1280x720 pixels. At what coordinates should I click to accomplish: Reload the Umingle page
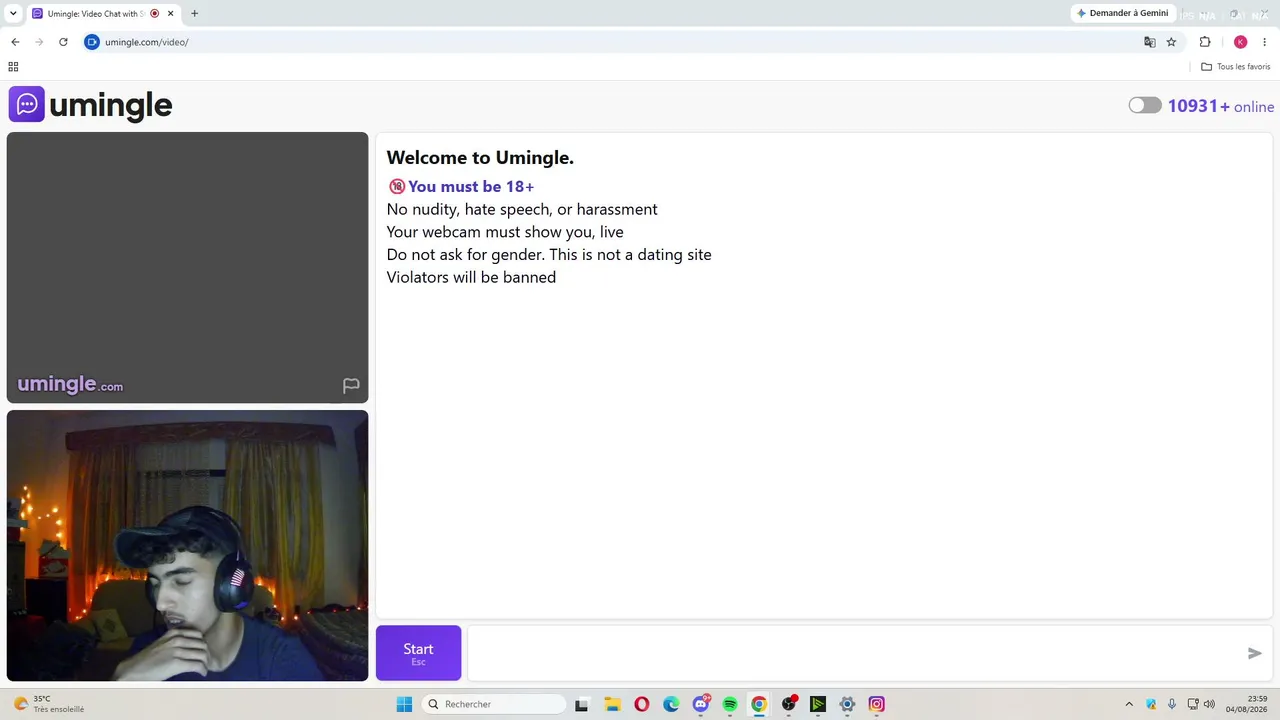click(x=63, y=42)
